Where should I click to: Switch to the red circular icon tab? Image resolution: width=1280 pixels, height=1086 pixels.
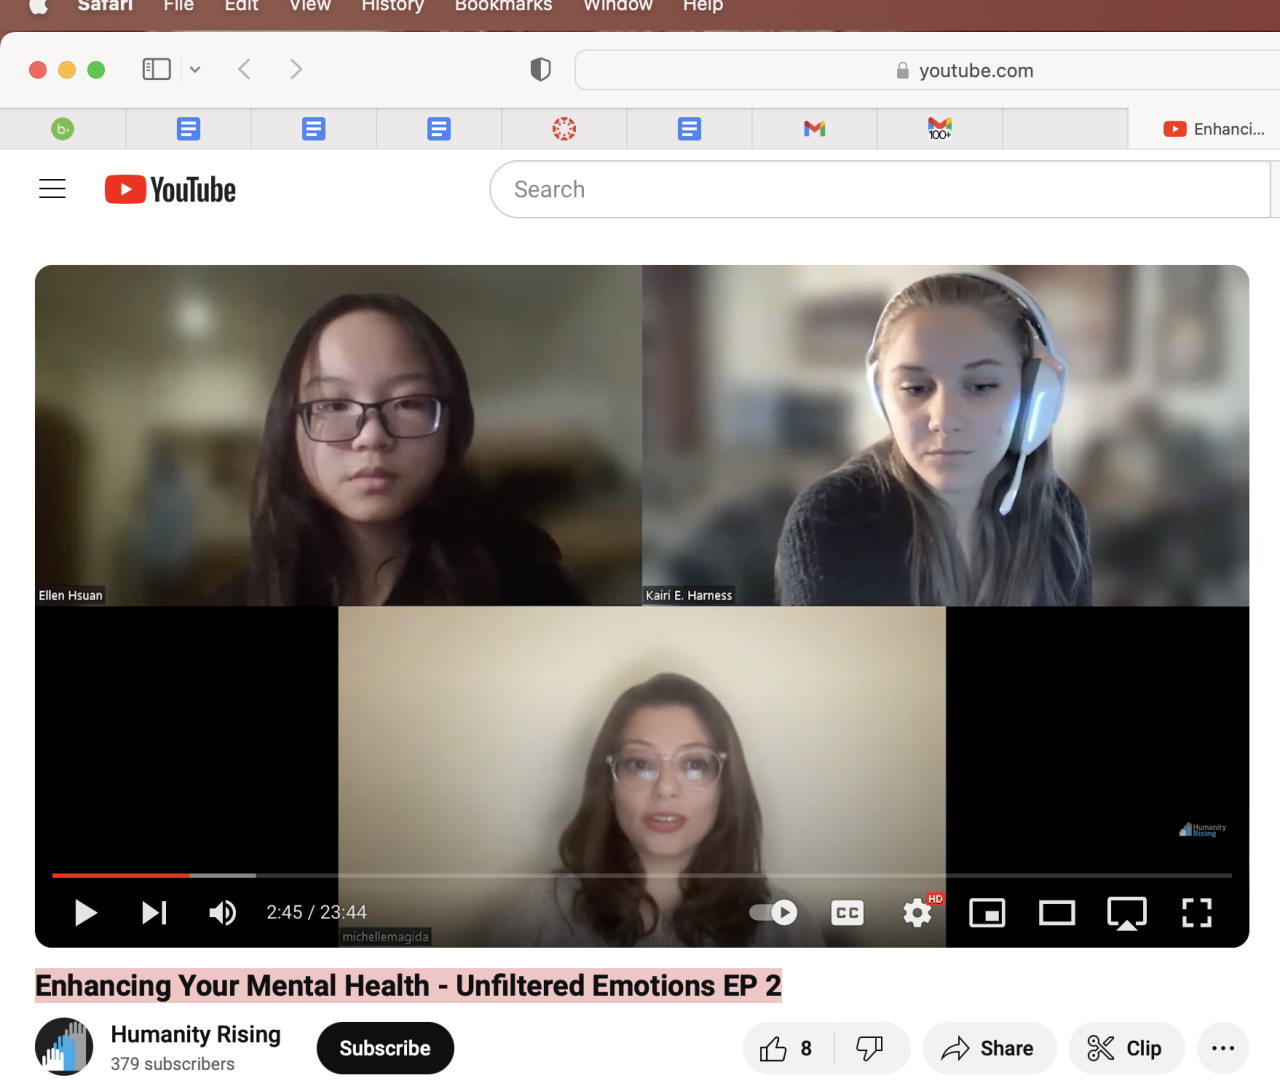click(x=564, y=128)
